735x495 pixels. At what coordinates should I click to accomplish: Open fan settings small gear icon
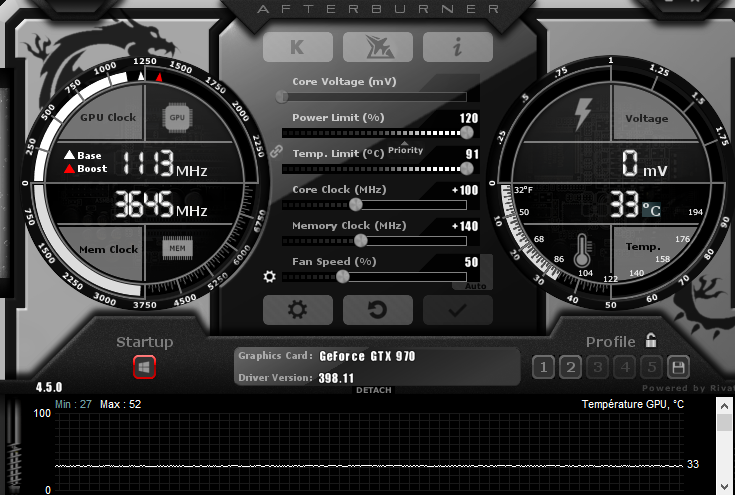270,277
